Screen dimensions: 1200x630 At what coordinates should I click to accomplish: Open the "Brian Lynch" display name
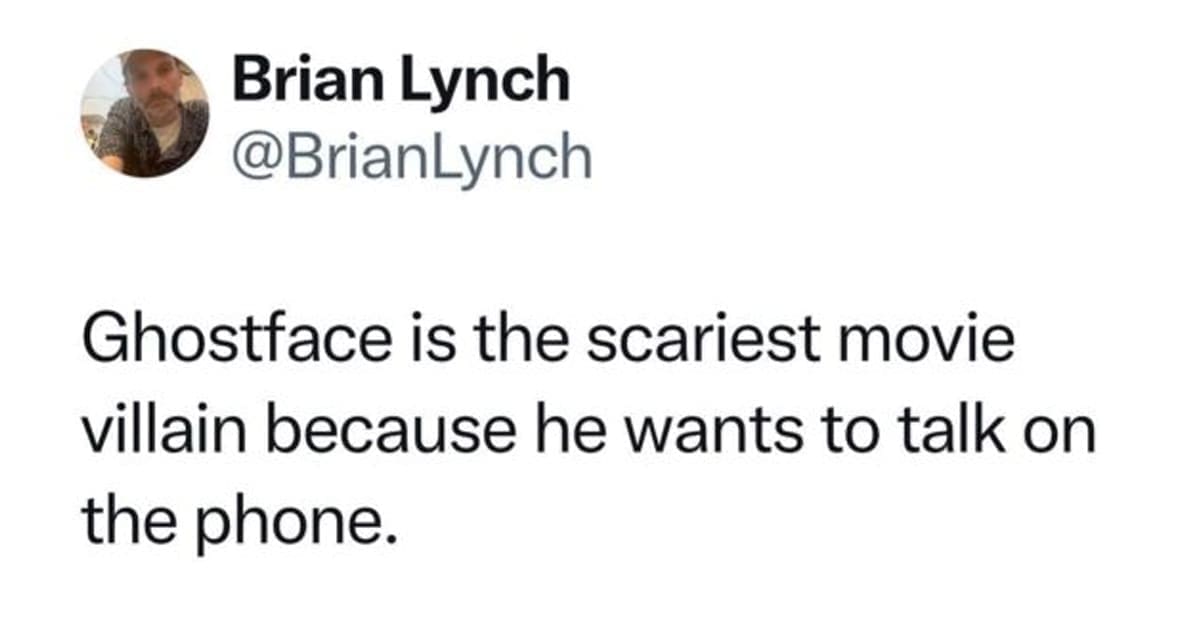coord(400,80)
